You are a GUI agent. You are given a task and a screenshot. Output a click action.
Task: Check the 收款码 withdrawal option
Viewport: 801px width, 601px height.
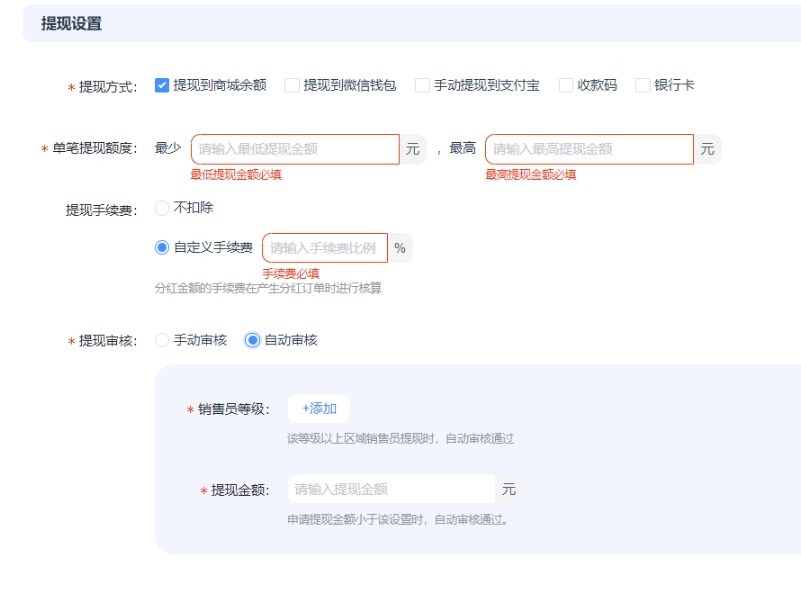click(x=566, y=86)
